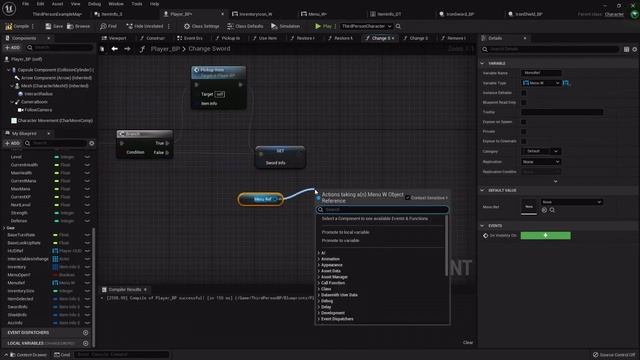
Task: Toggle visibility eye for Level variable
Action: tap(87, 157)
